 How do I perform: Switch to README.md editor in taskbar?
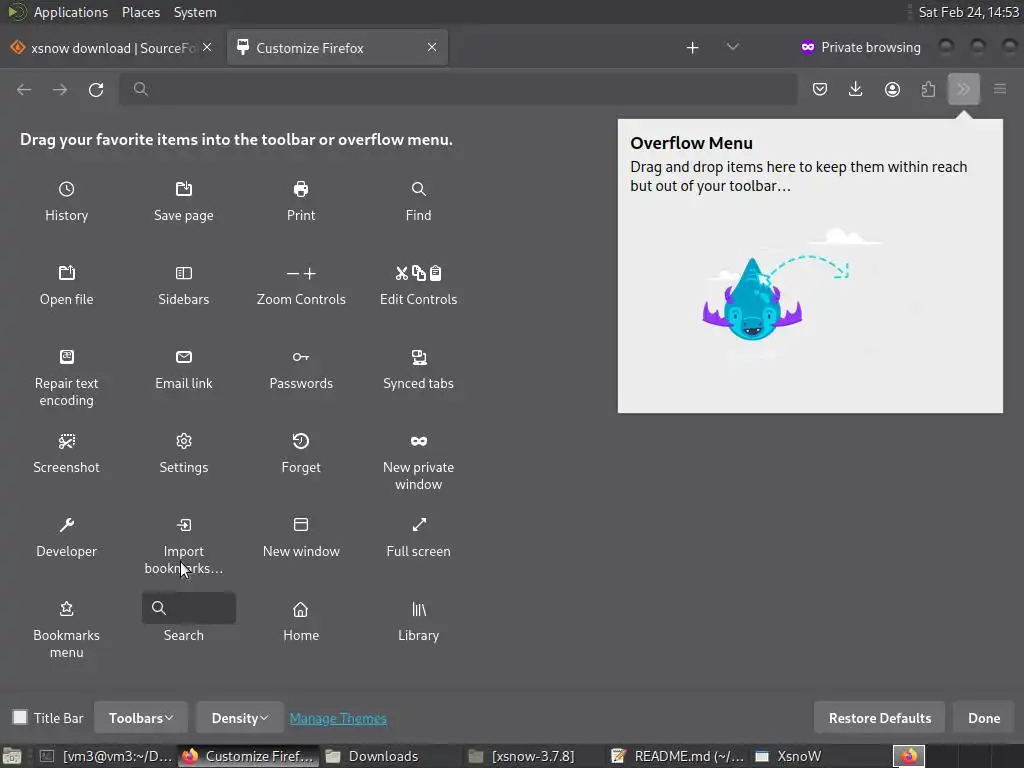(679, 756)
